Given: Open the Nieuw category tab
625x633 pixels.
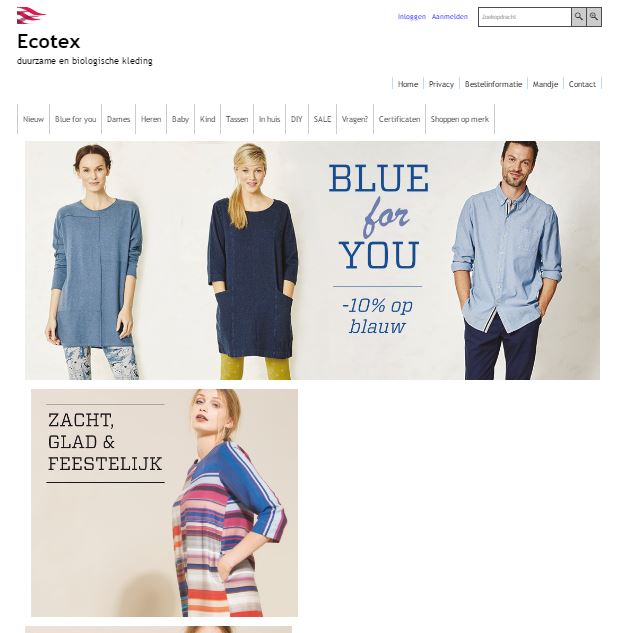Looking at the screenshot, I should (33, 119).
